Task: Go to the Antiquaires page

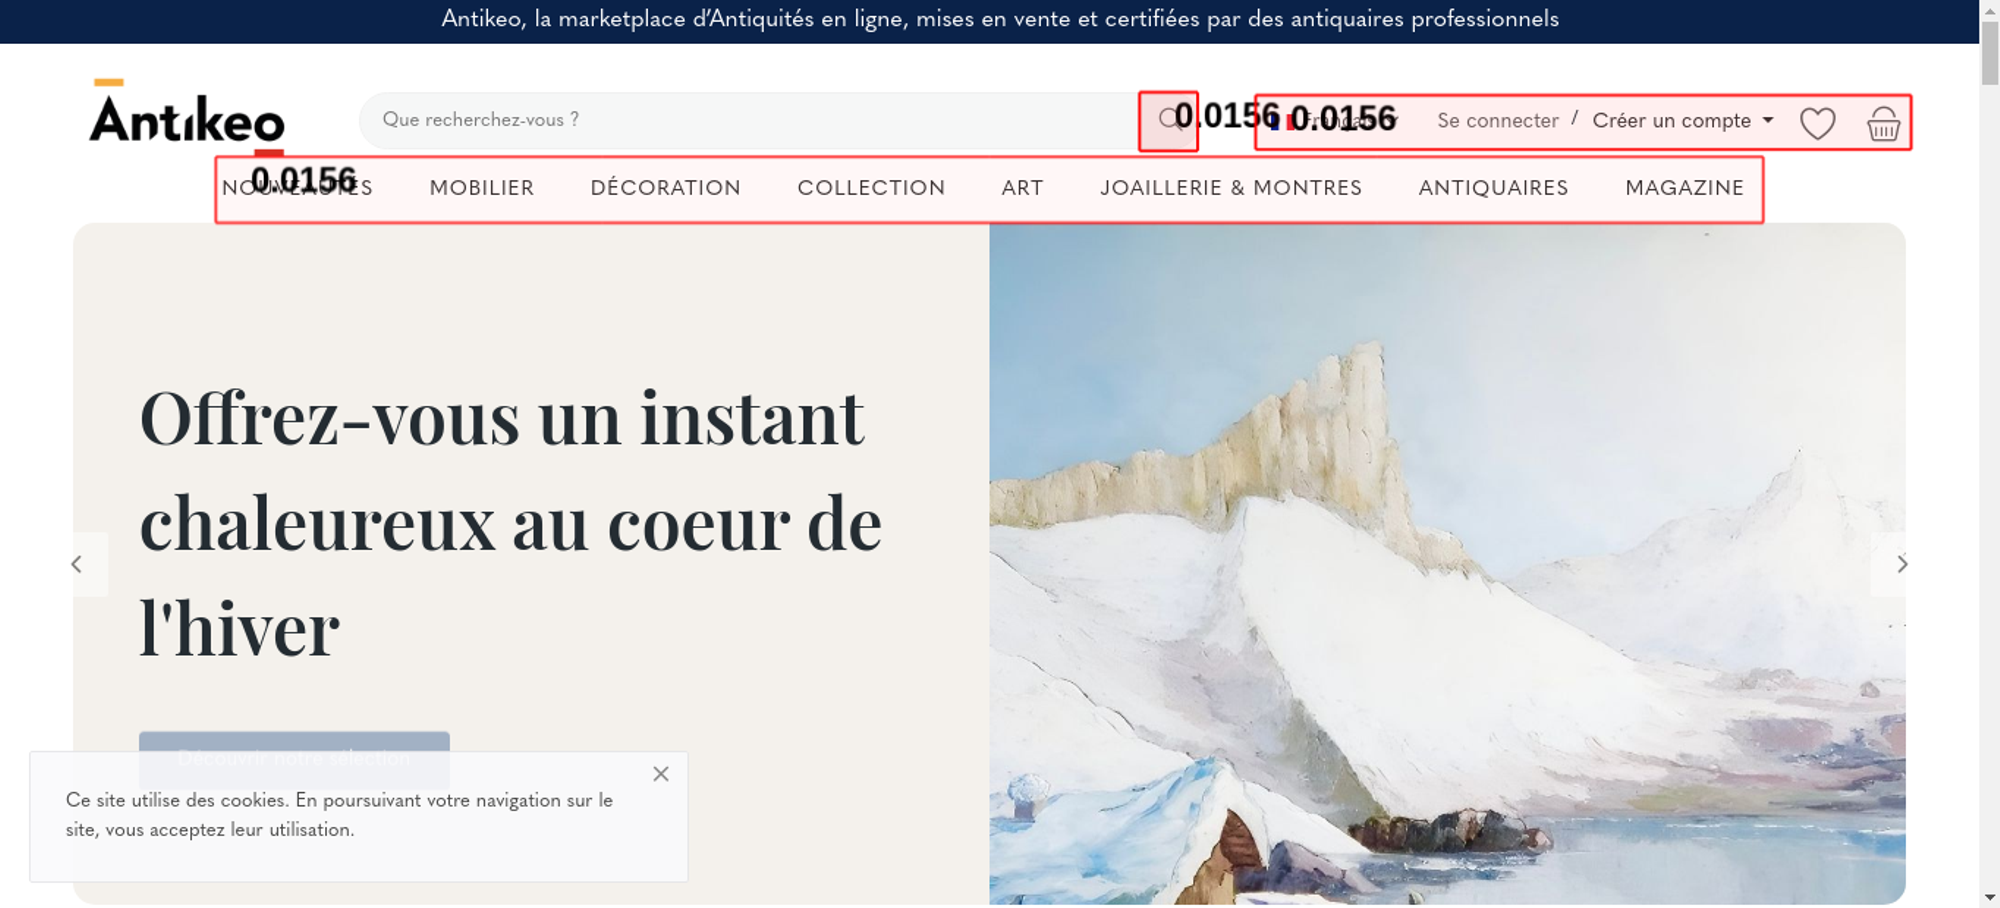Action: 1493,188
